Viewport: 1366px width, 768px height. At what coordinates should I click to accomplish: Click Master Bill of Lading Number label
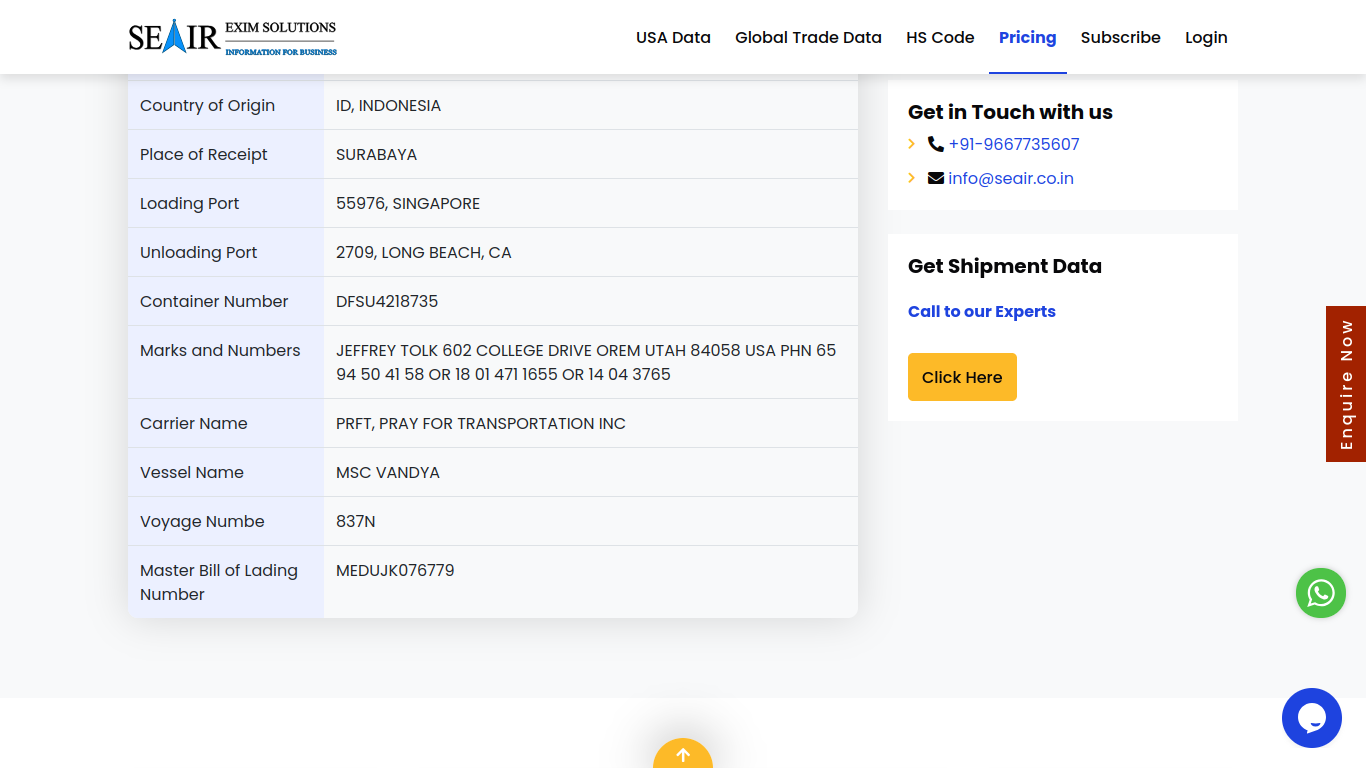[219, 582]
